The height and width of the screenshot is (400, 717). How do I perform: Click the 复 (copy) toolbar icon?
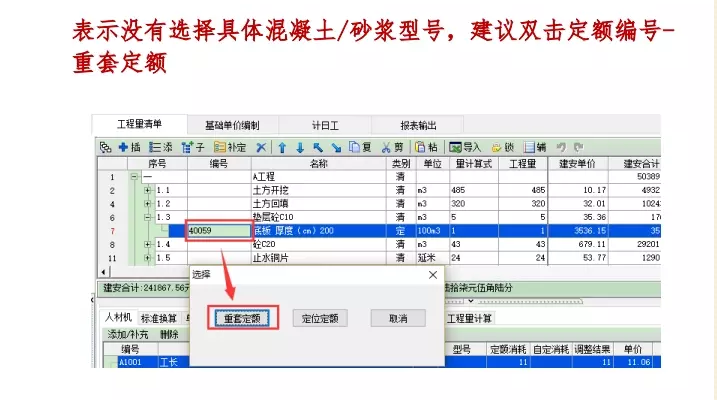[360, 147]
